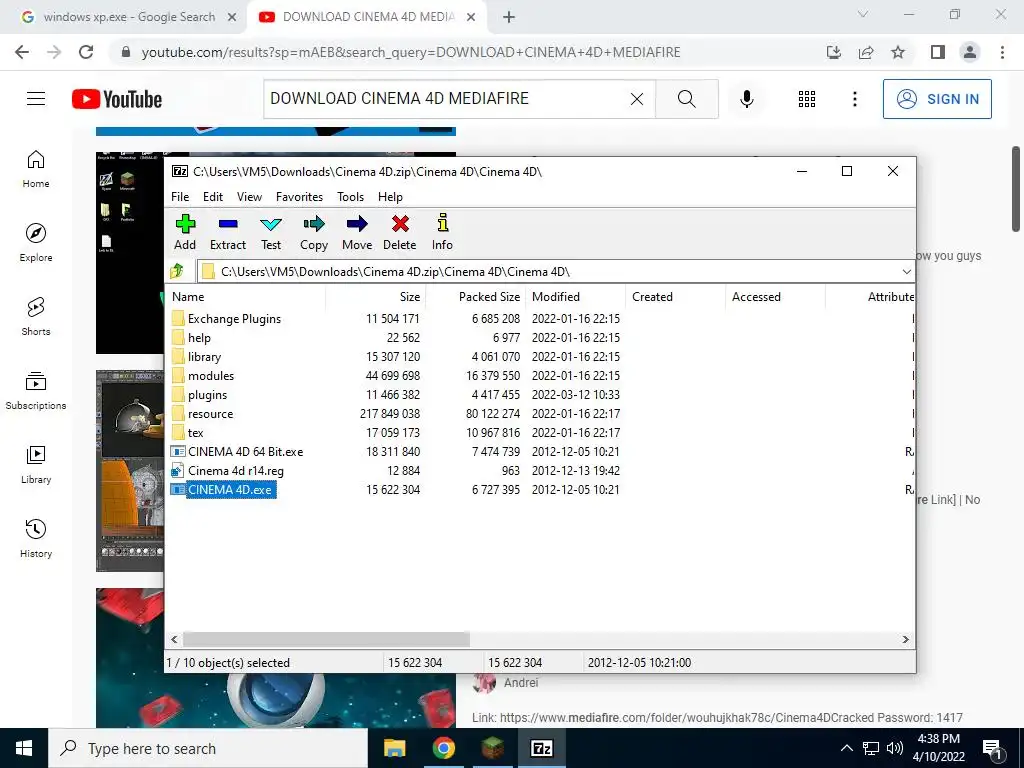Viewport: 1024px width, 768px height.
Task: Open Shorts in YouTube sidebar
Action: (x=36, y=317)
